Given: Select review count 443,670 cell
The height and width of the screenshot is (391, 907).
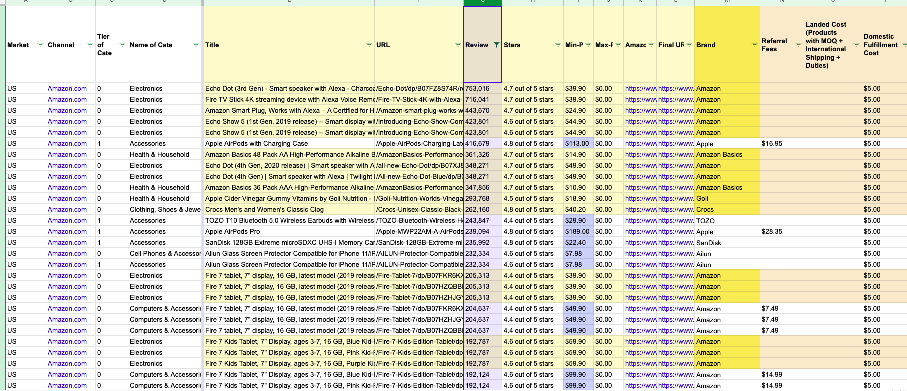Looking at the screenshot, I should tap(482, 110).
